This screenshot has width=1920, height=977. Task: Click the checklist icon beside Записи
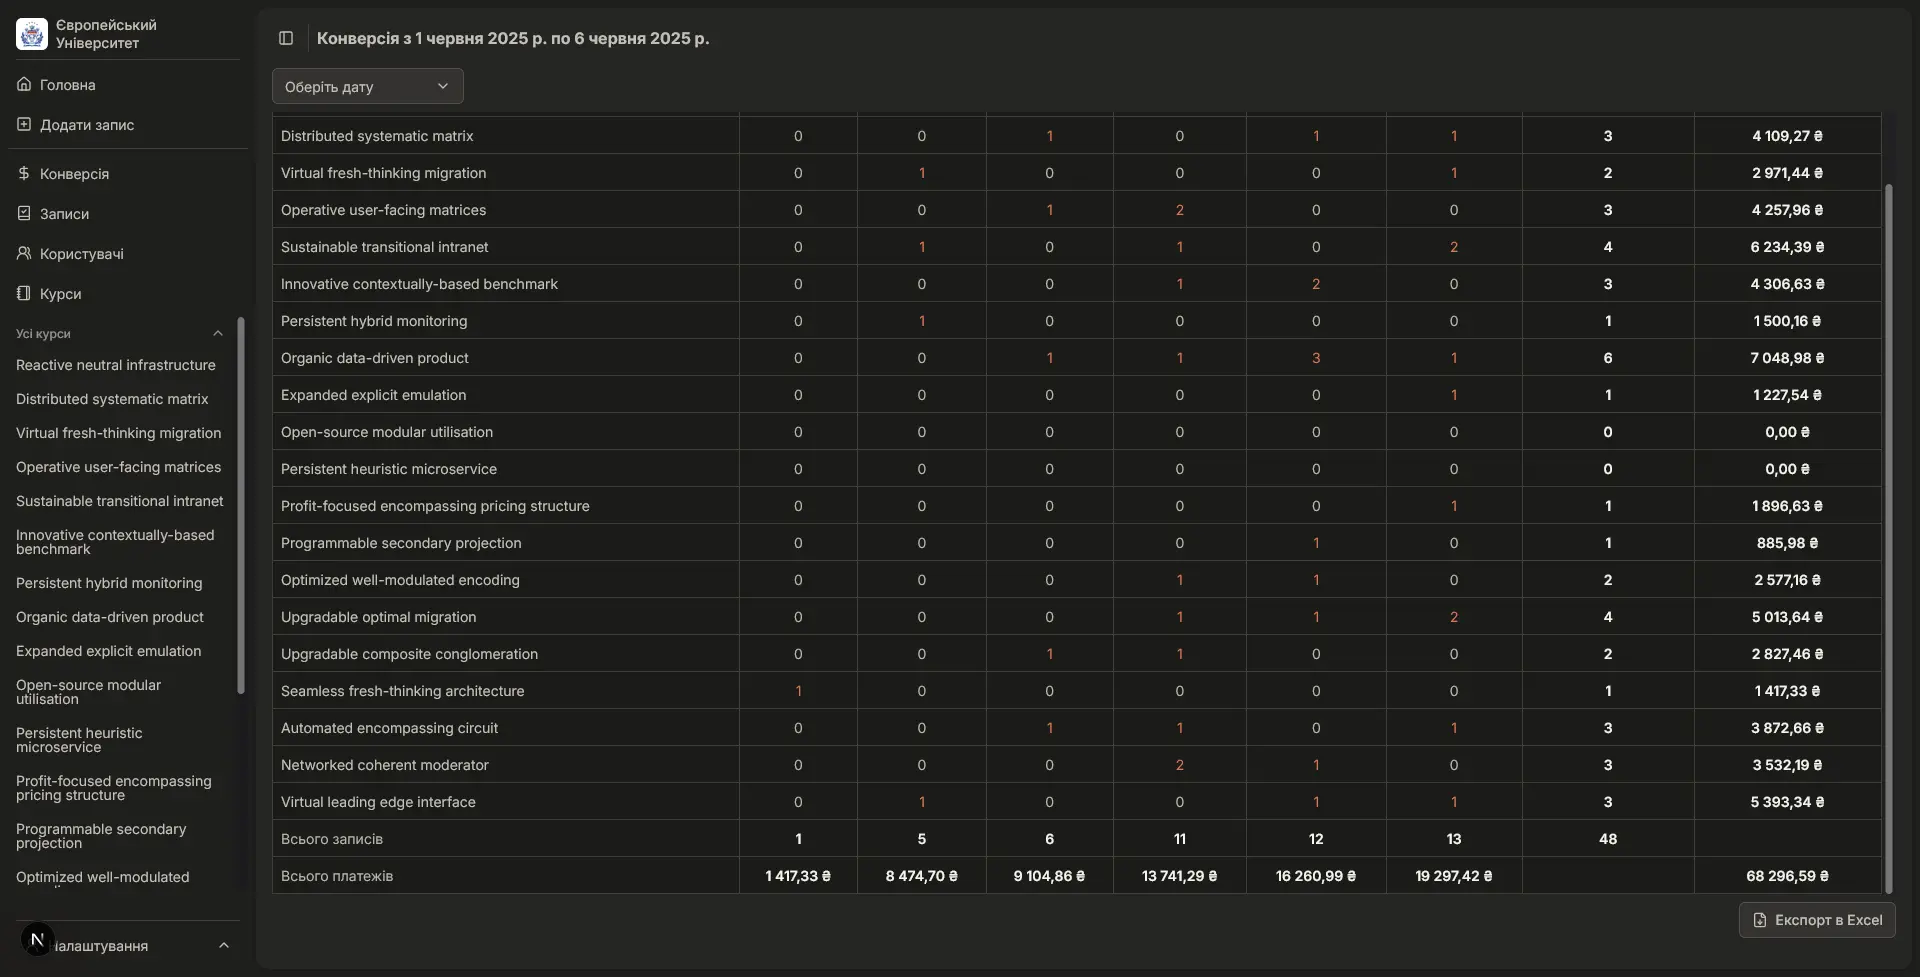(24, 214)
